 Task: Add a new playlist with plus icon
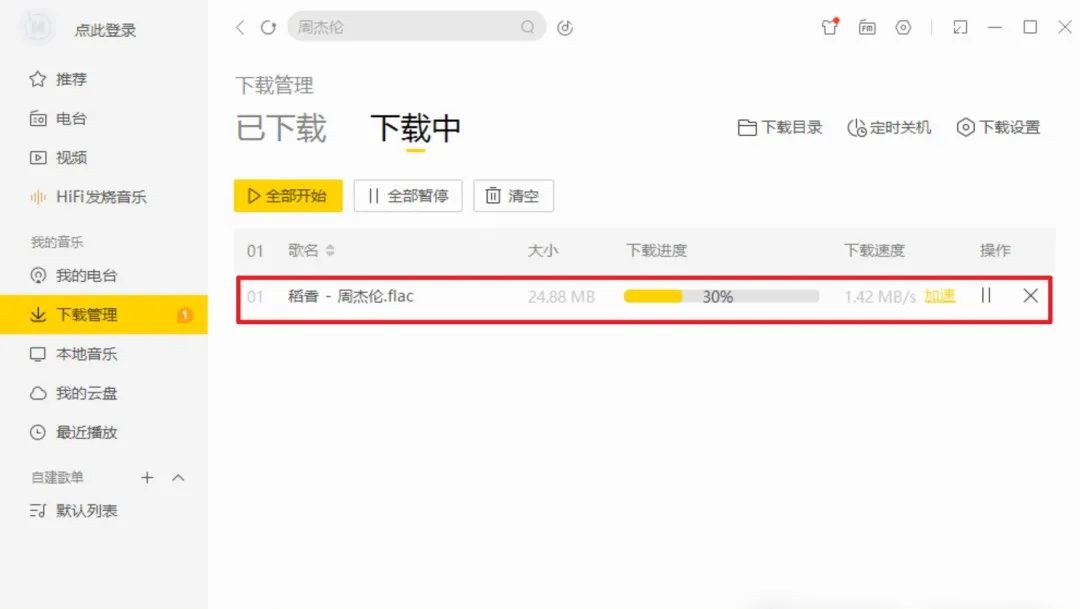tap(147, 477)
